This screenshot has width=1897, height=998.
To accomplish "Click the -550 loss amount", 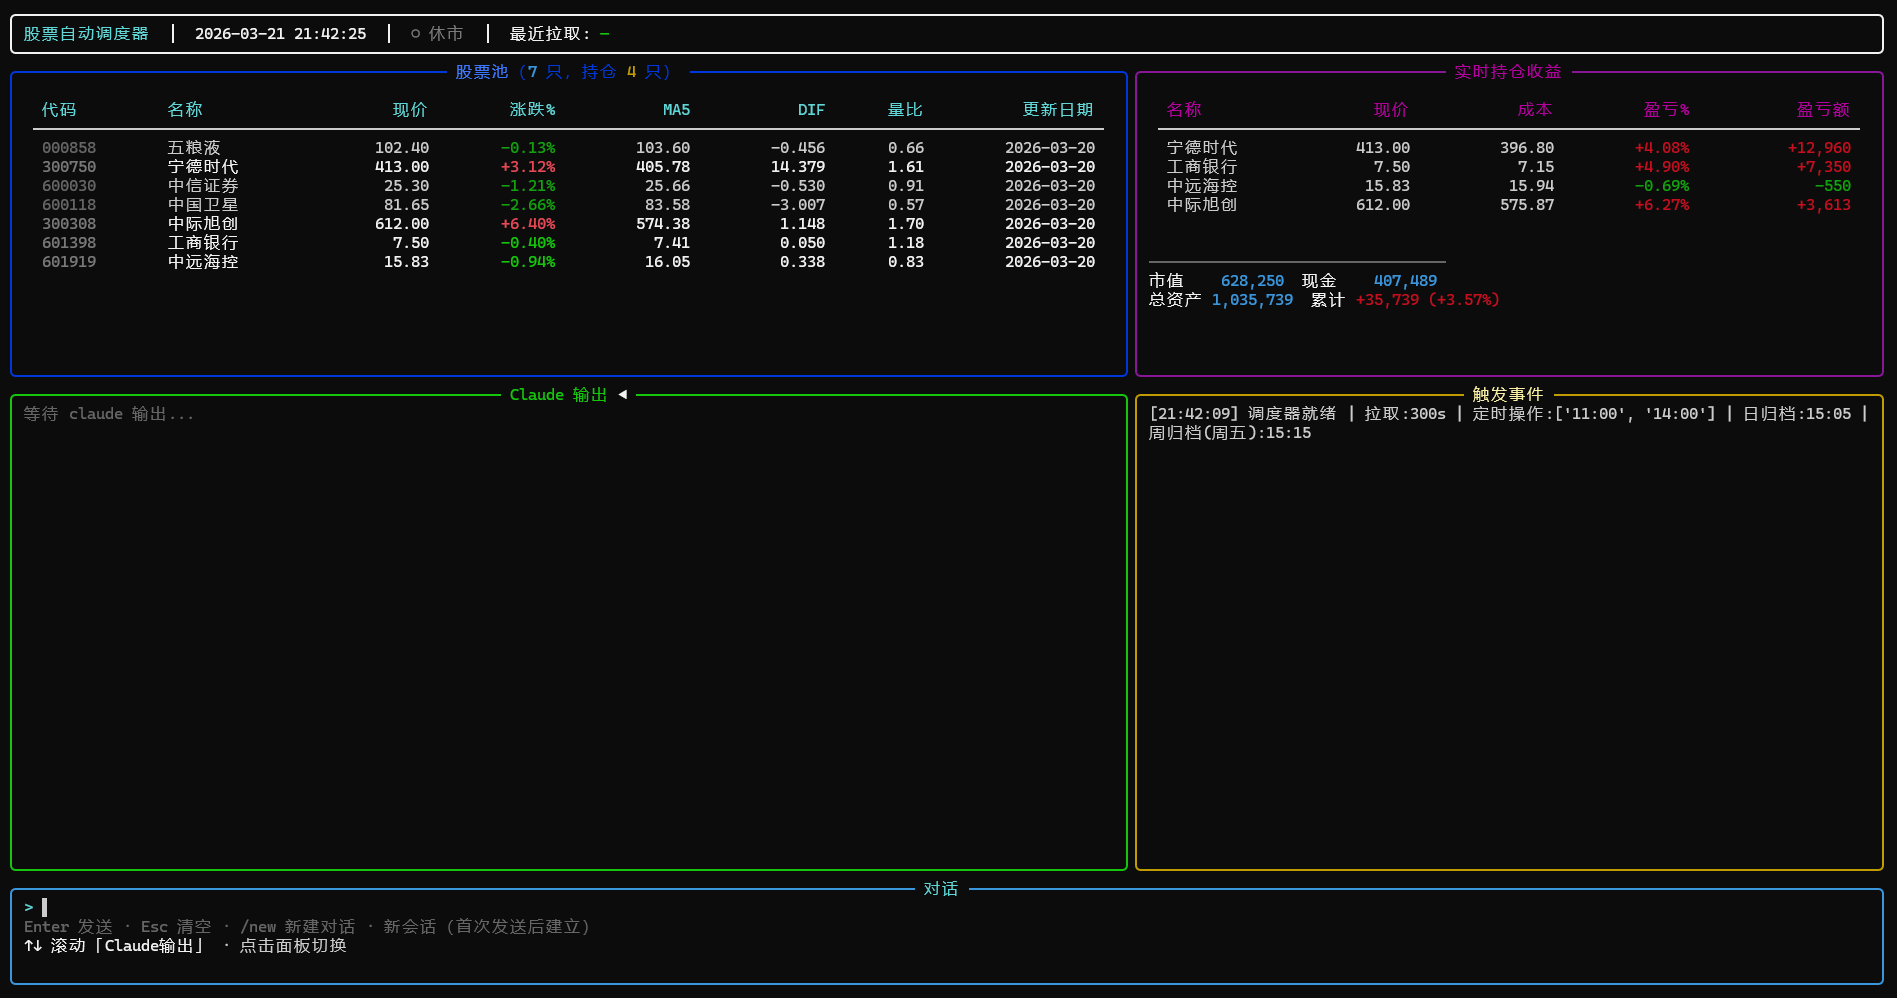I will [x=1833, y=186].
